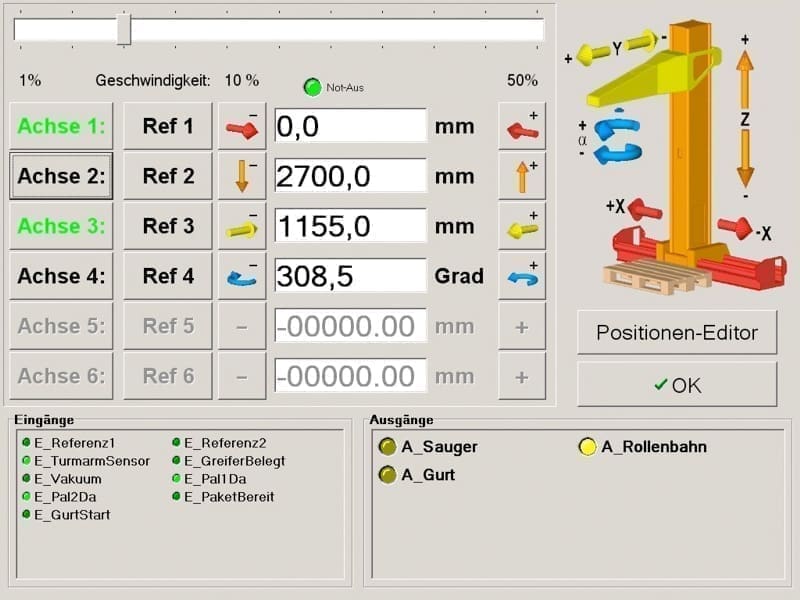Viewport: 800px width, 600px height.
Task: Raise axis 2 with orange up arrow
Action: [521, 177]
